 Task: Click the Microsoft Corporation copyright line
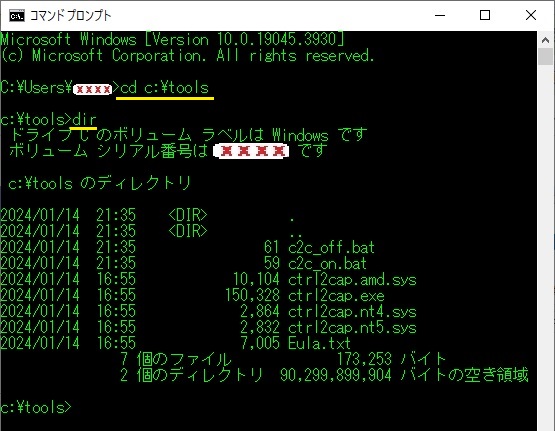click(187, 56)
